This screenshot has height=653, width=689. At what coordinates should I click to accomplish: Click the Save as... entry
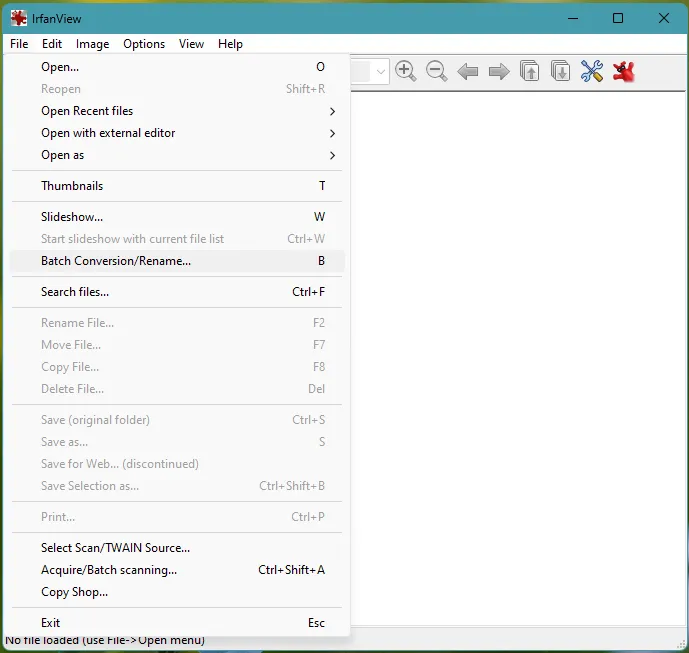click(x=177, y=442)
